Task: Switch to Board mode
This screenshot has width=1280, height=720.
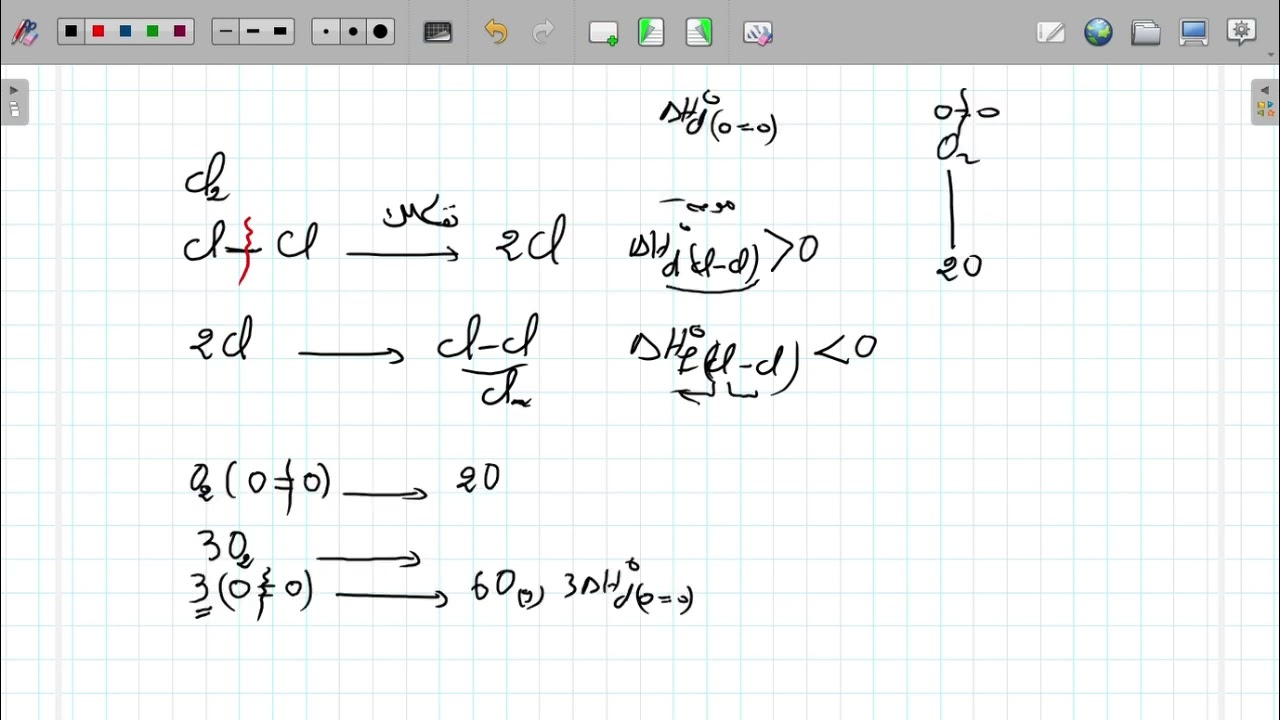Action: click(x=1051, y=32)
